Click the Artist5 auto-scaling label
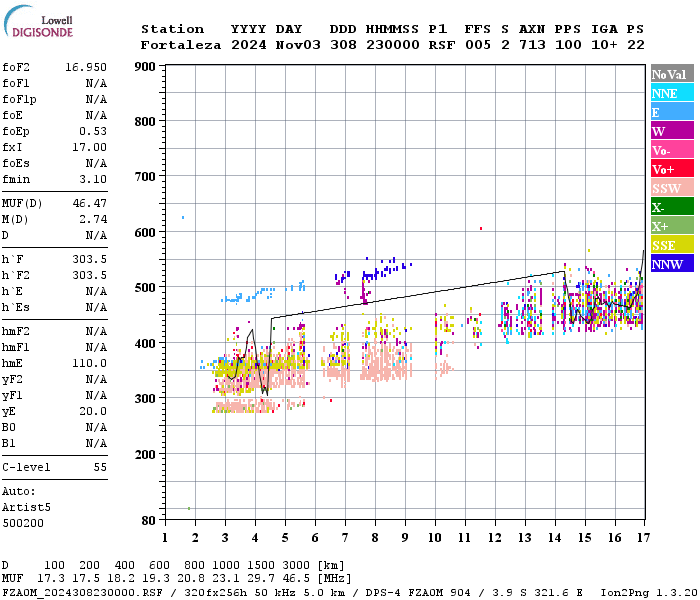Viewport: 700px width, 600px height. [x=26, y=508]
